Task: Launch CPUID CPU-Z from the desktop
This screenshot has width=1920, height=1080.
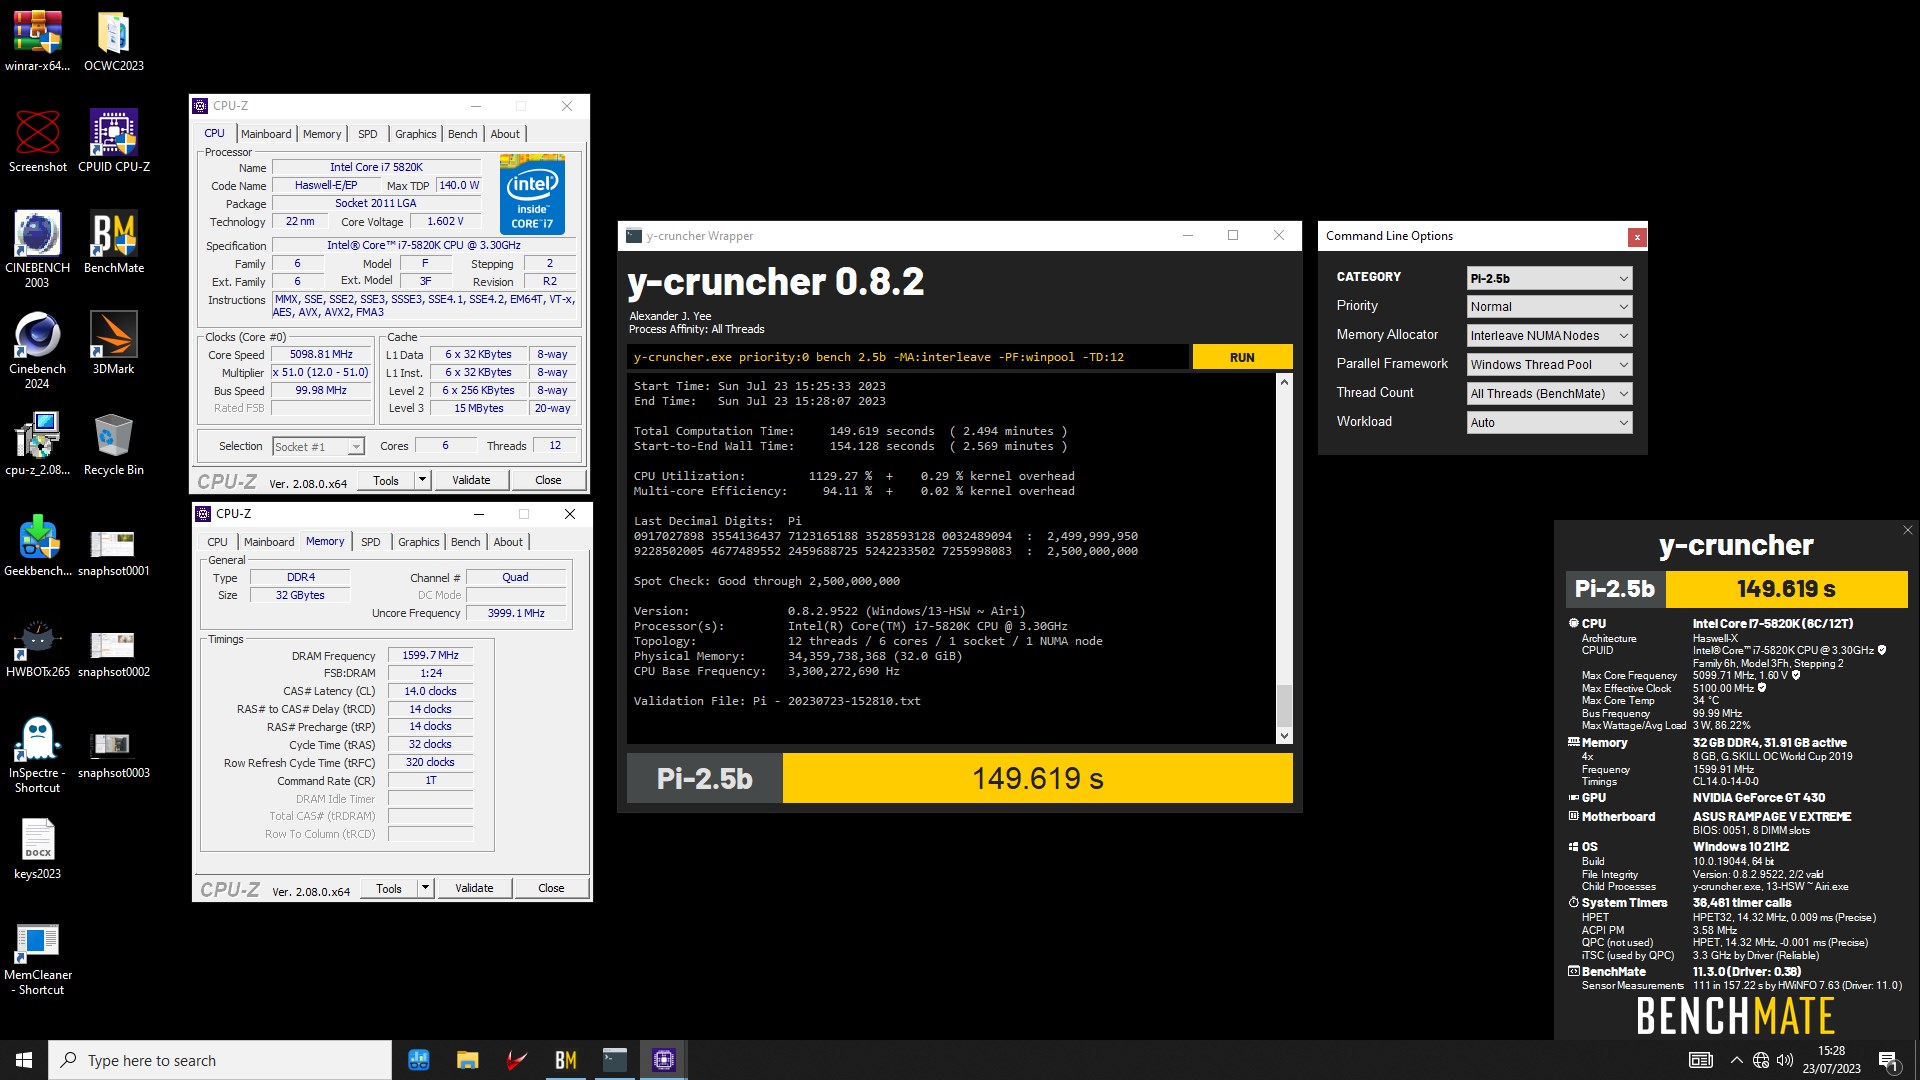Action: coord(113,142)
